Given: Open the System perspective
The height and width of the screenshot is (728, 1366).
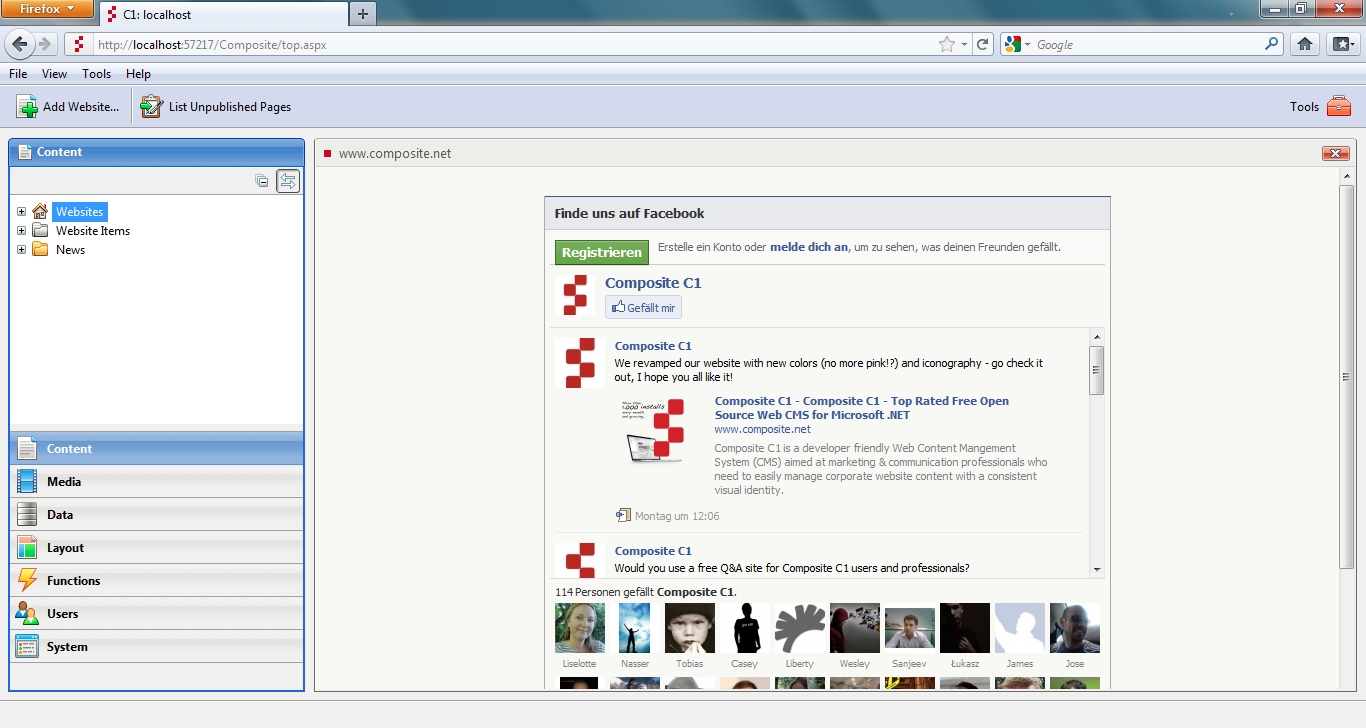Looking at the screenshot, I should [67, 647].
